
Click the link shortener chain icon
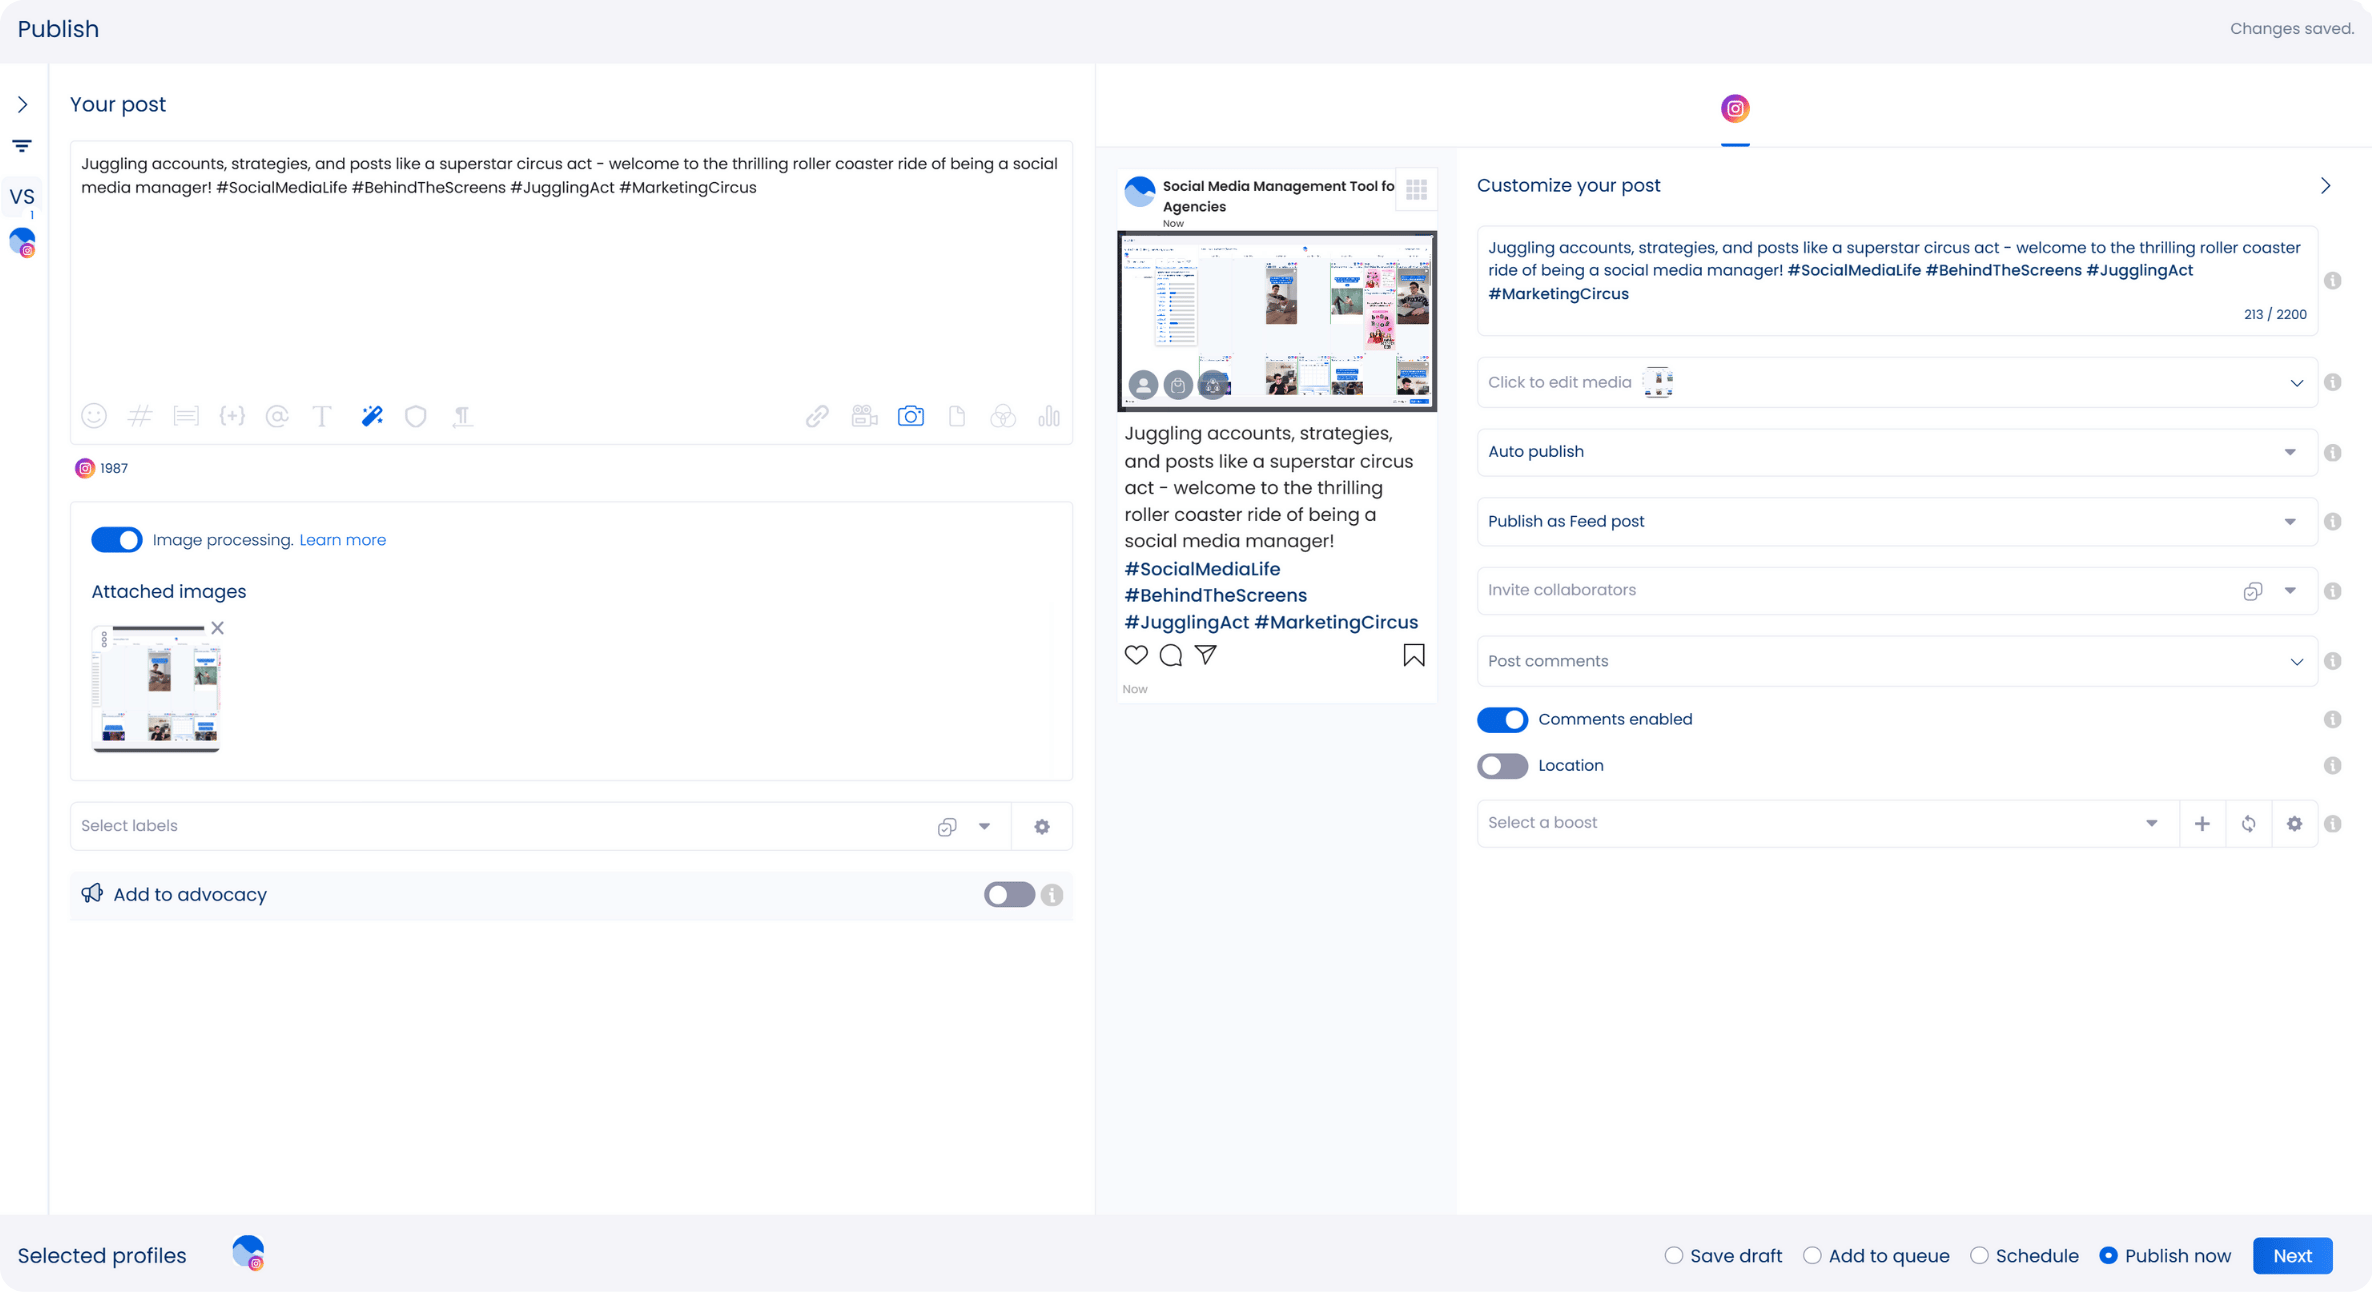[x=817, y=416]
